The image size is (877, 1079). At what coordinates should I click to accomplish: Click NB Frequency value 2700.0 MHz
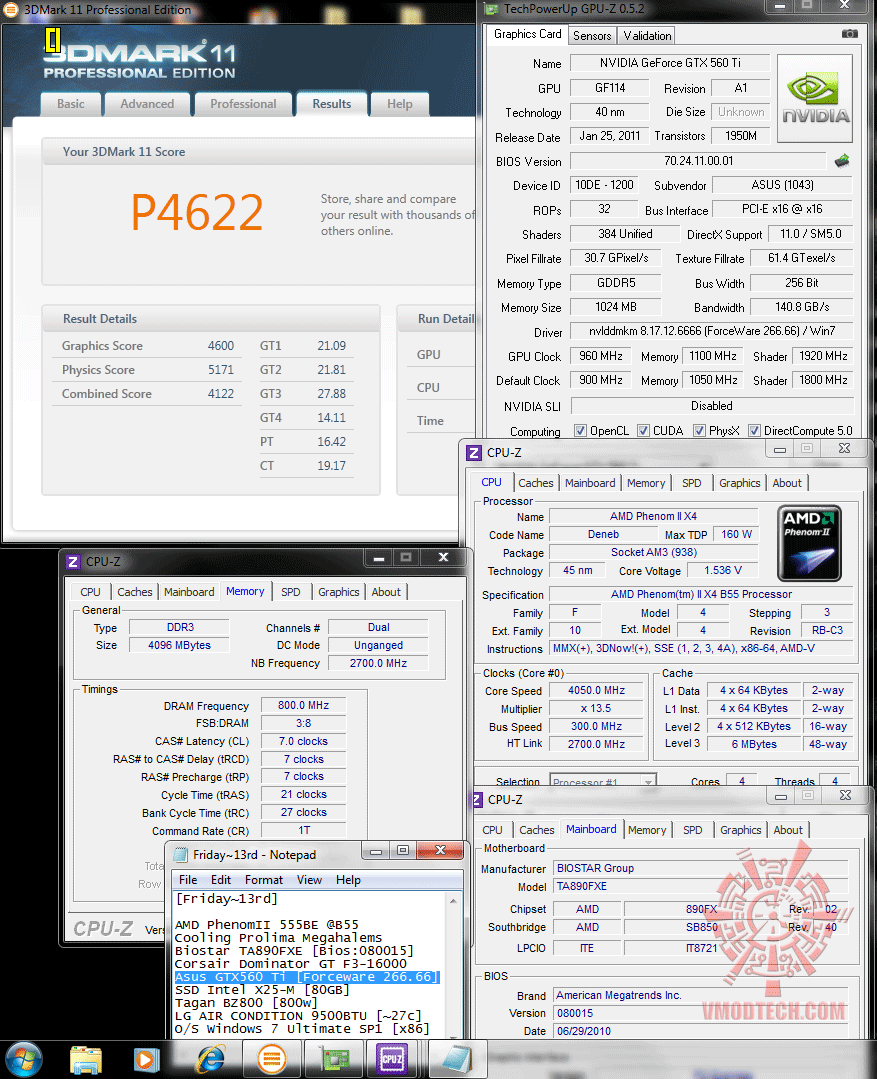(x=378, y=663)
